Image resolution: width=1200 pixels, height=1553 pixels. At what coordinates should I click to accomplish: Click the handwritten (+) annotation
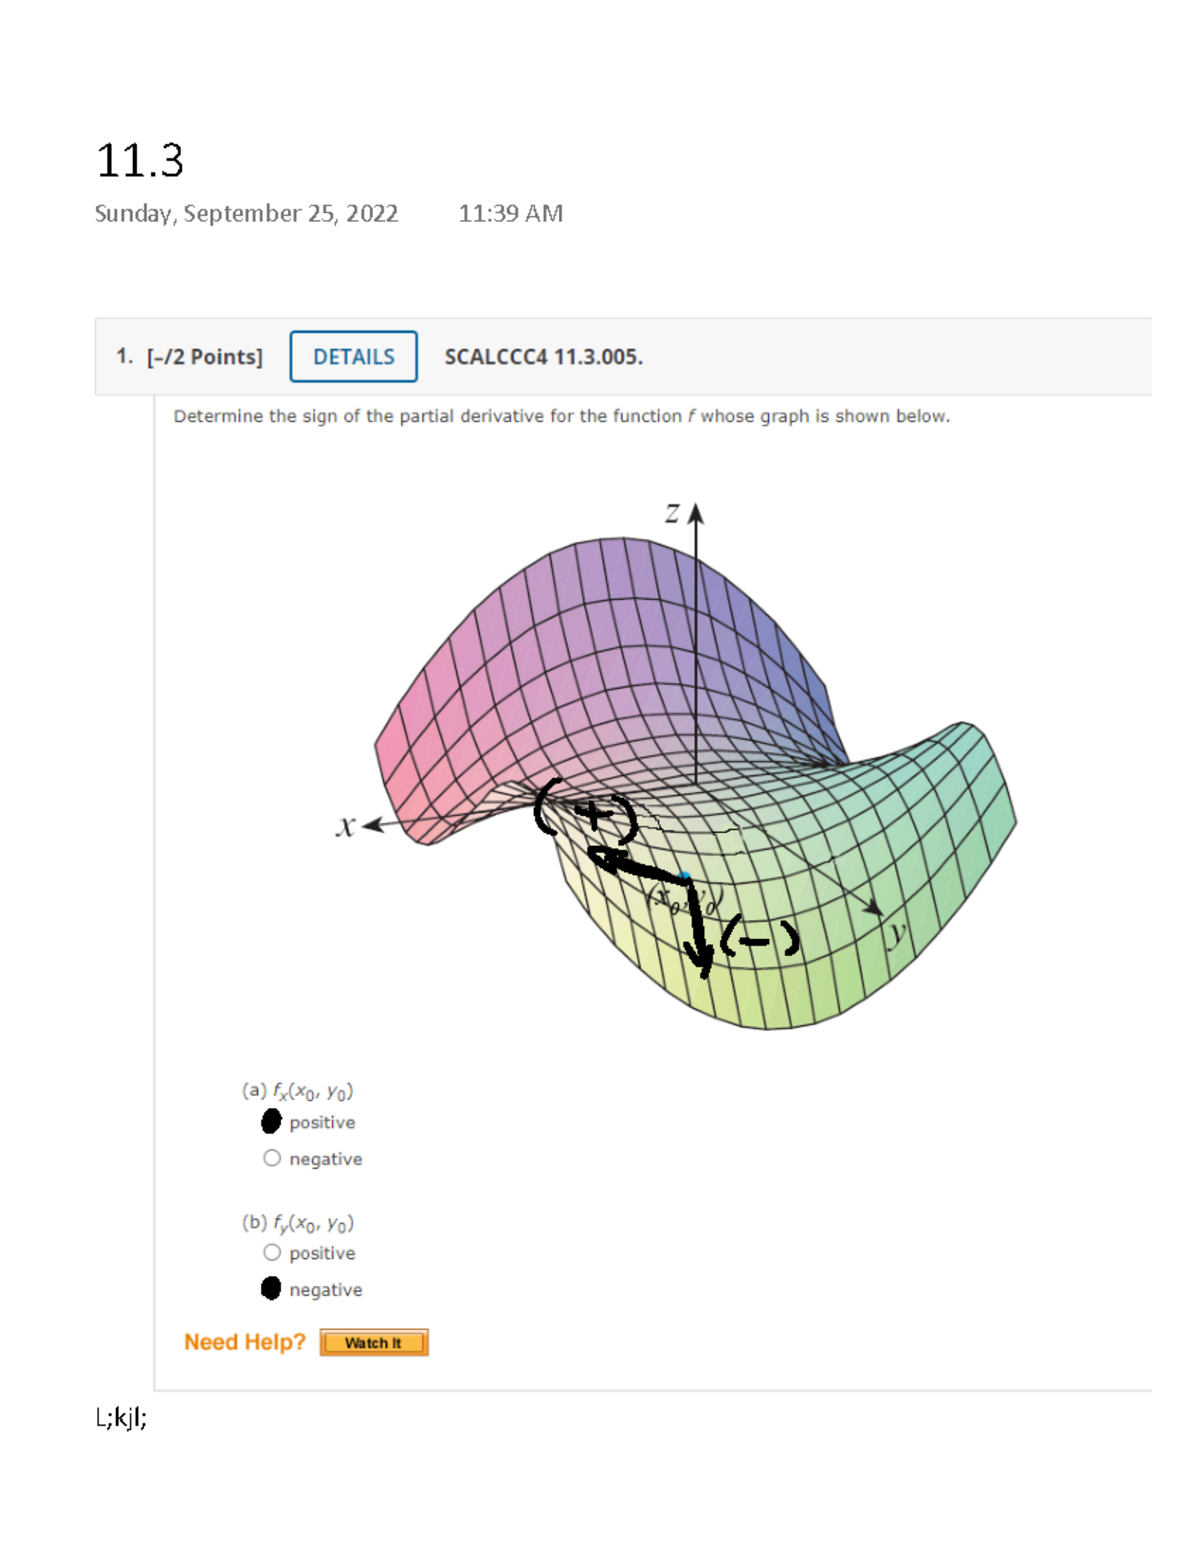pyautogui.click(x=587, y=812)
